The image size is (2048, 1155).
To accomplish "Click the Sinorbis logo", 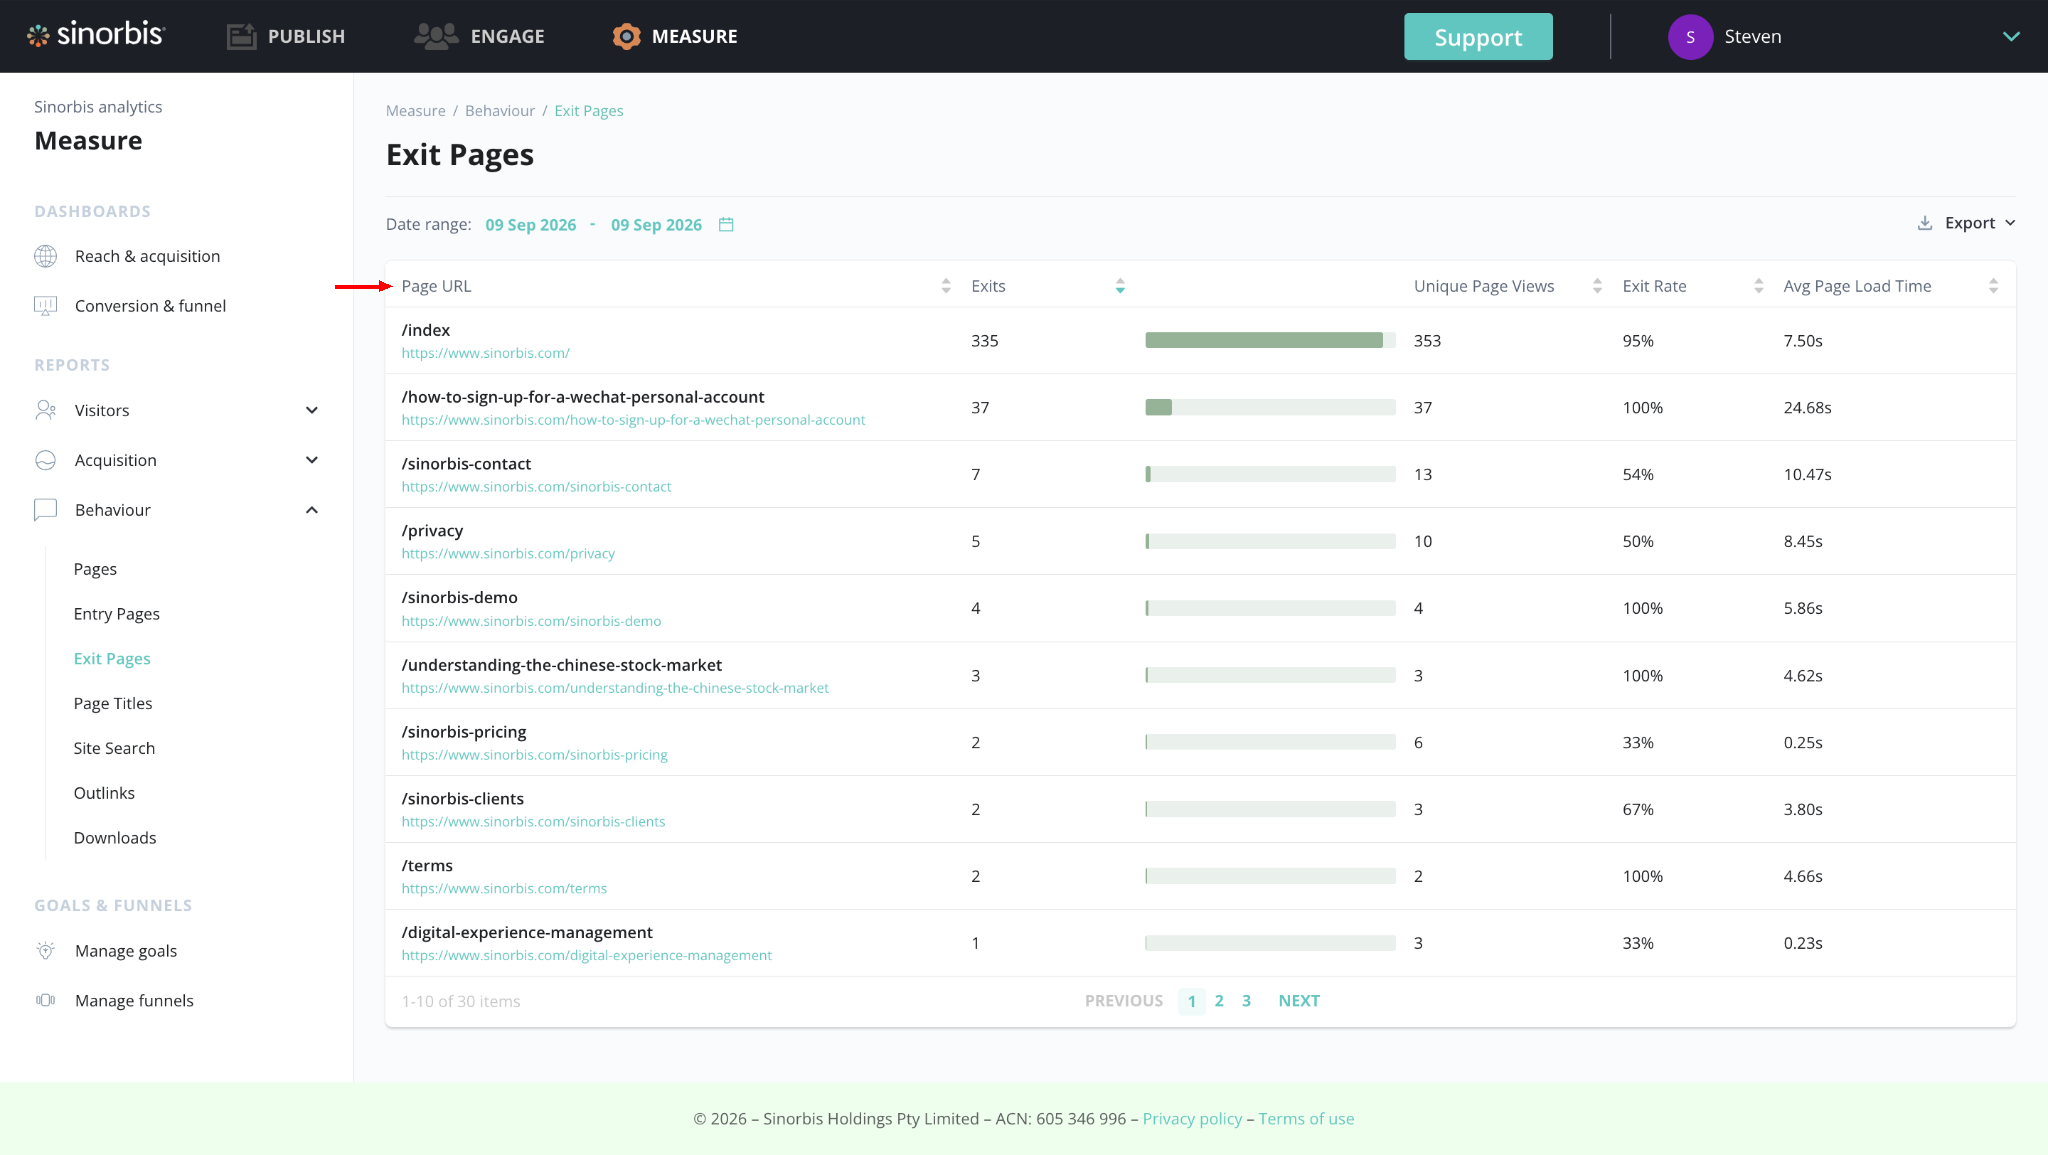I will pyautogui.click(x=96, y=35).
